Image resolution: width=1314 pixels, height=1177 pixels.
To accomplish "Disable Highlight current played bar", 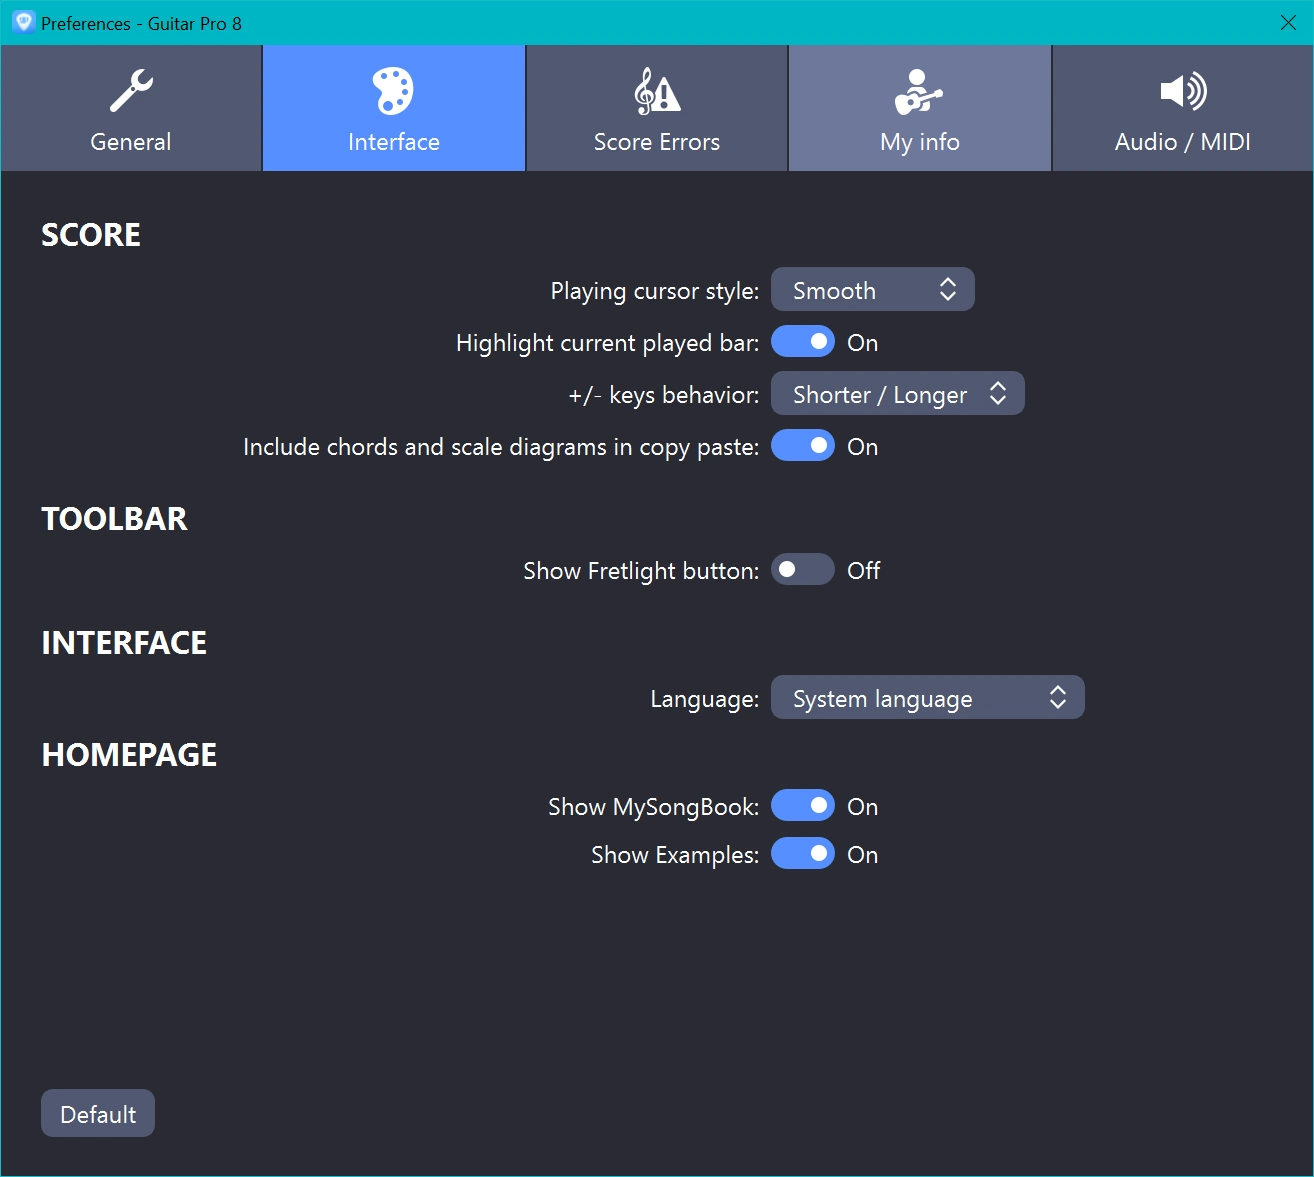I will pos(803,342).
